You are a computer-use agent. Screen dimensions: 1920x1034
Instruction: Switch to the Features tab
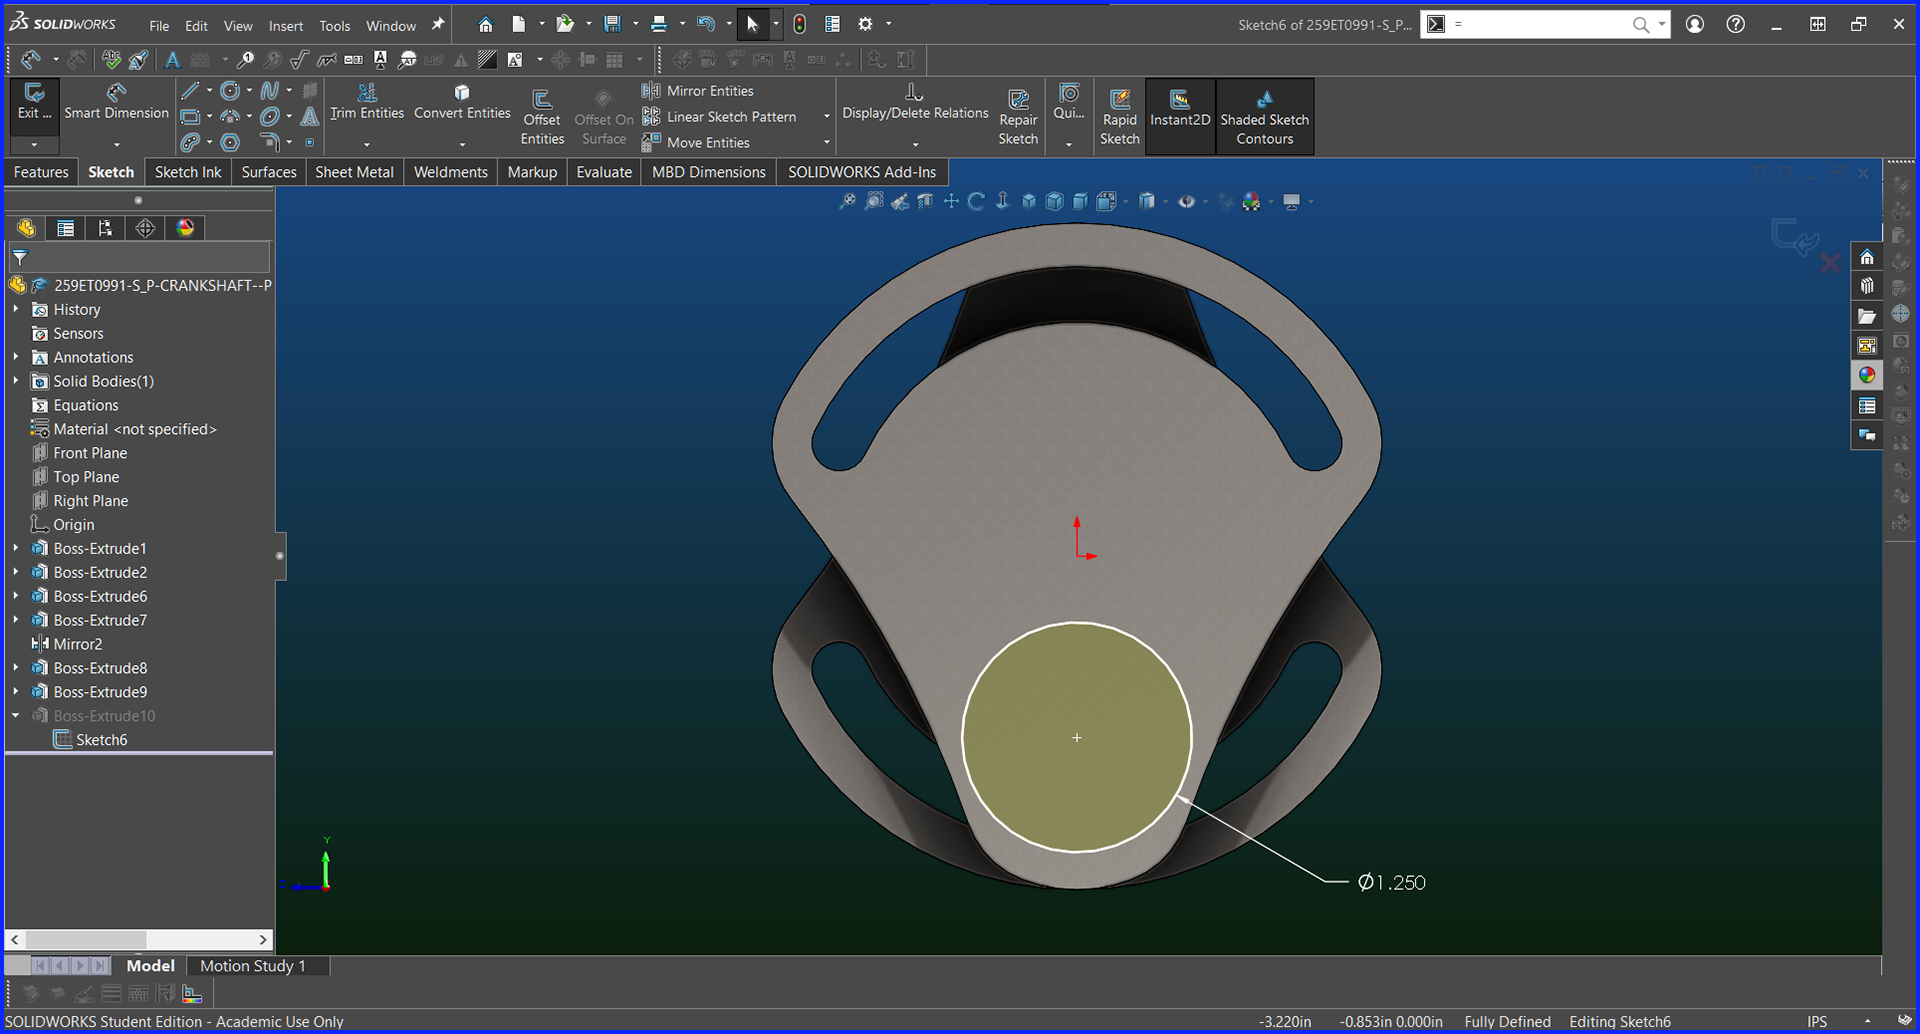[41, 172]
